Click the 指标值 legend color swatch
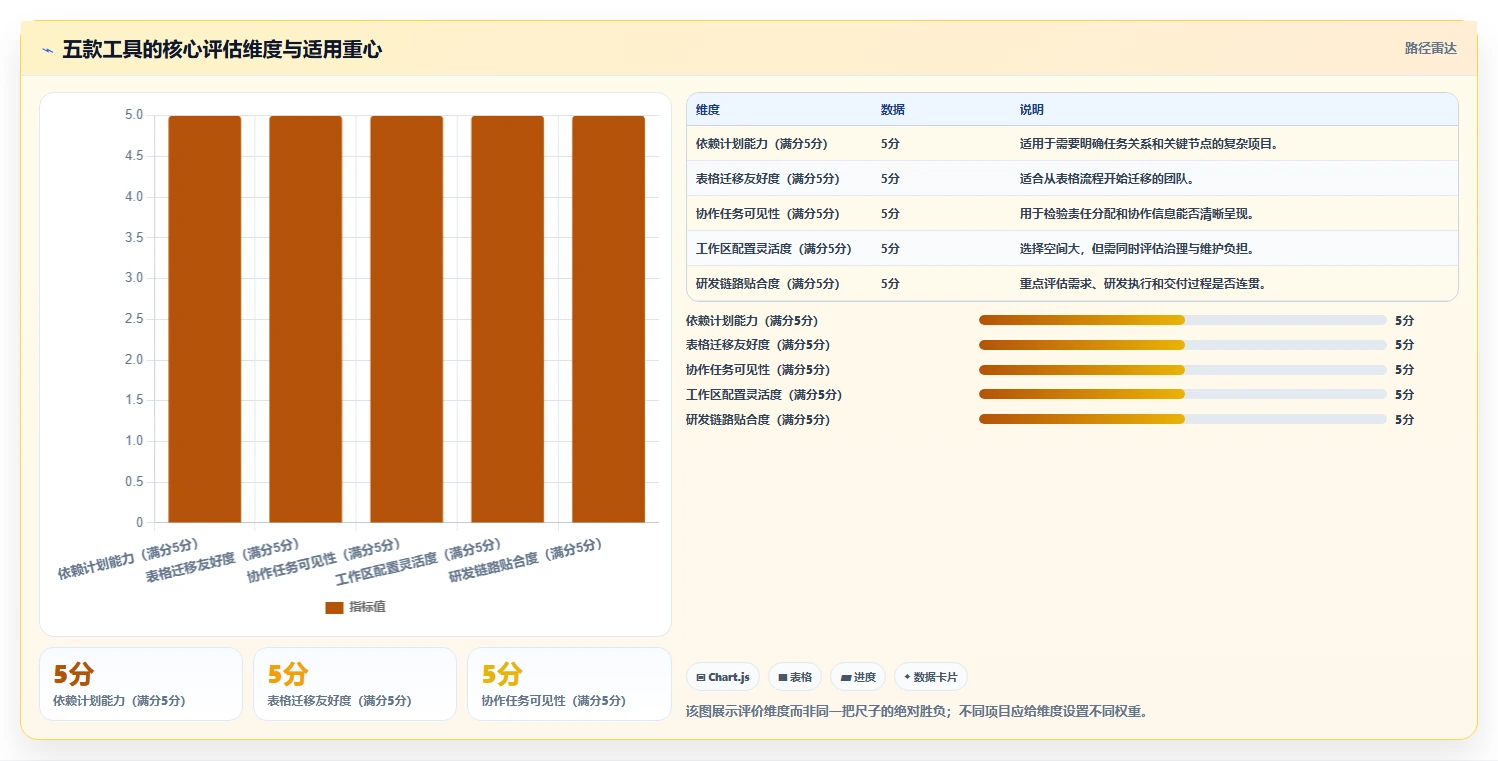This screenshot has height=761, width=1498. [334, 608]
